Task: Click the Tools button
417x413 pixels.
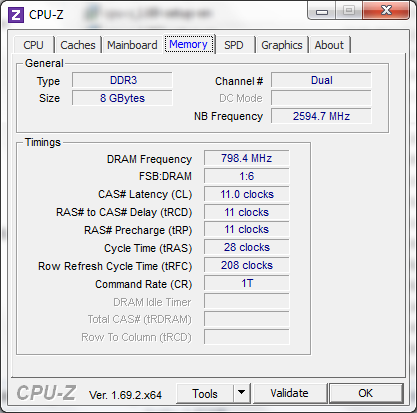Action: (205, 394)
